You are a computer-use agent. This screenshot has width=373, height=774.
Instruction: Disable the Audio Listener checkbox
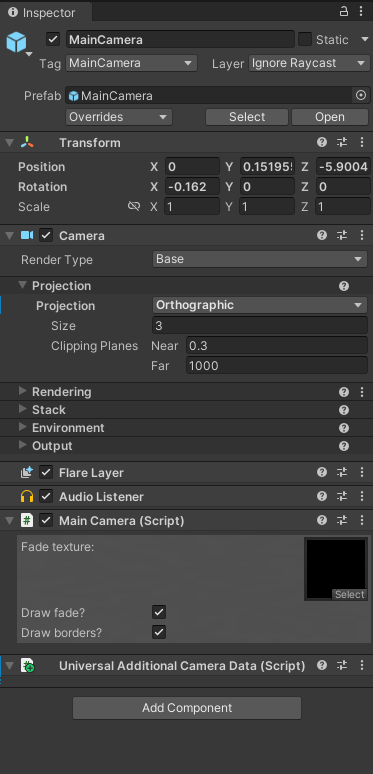tap(46, 496)
